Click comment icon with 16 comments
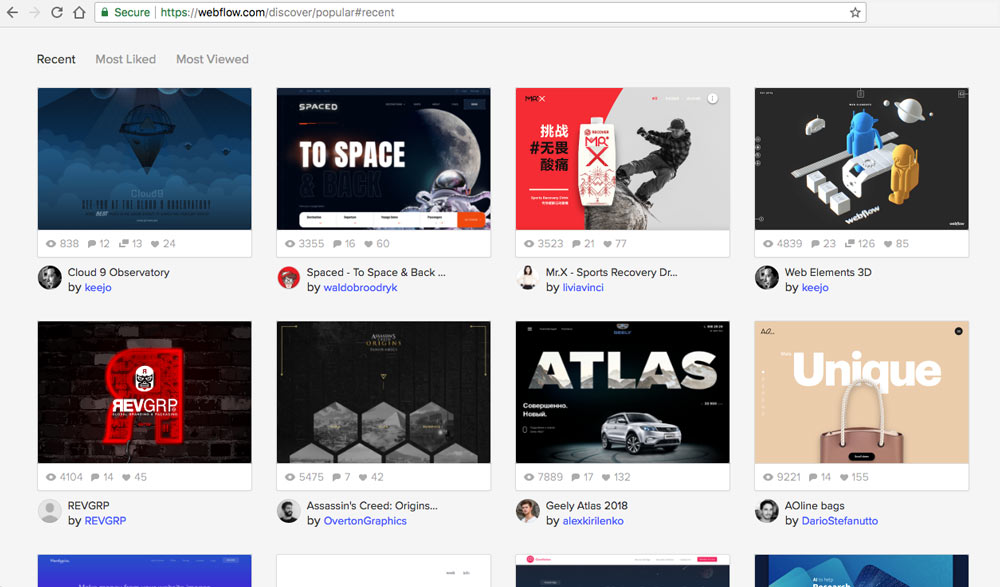 [337, 244]
